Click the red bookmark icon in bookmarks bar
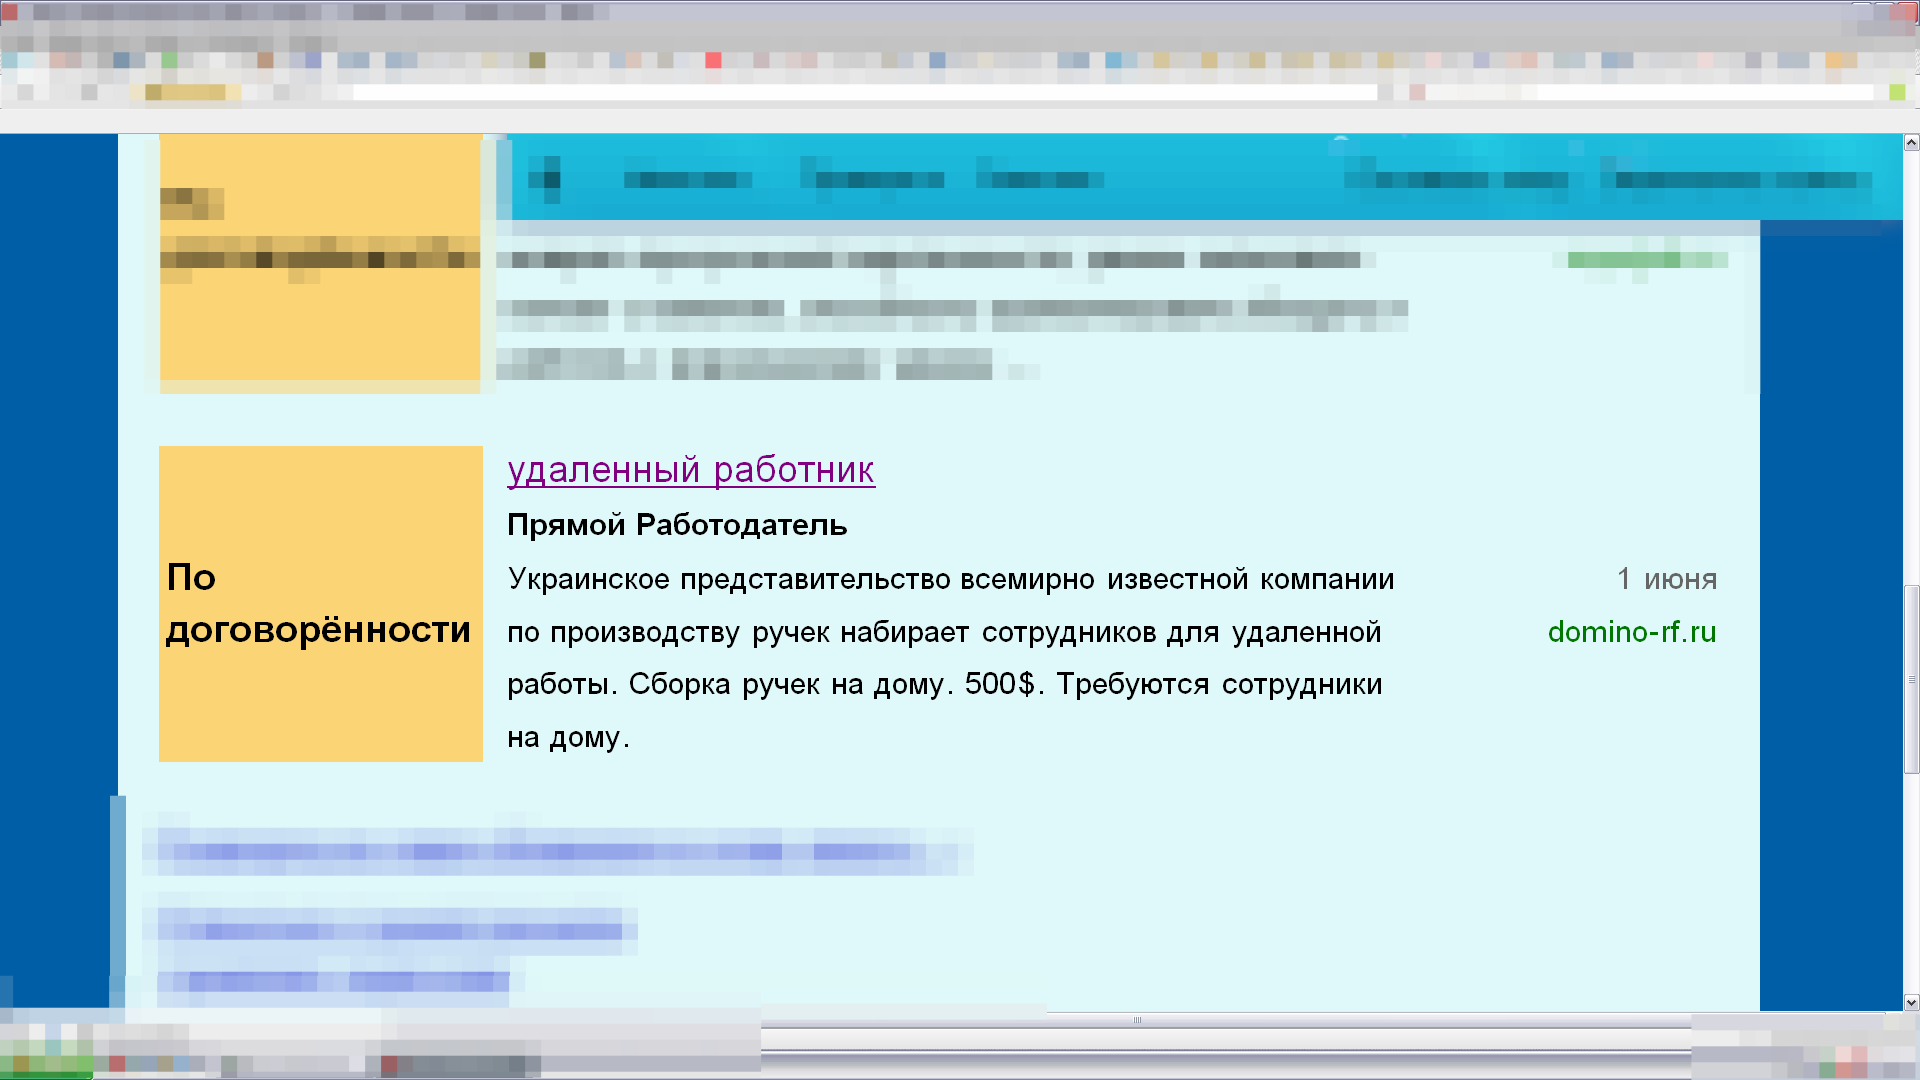Image resolution: width=1920 pixels, height=1080 pixels. pos(713,60)
